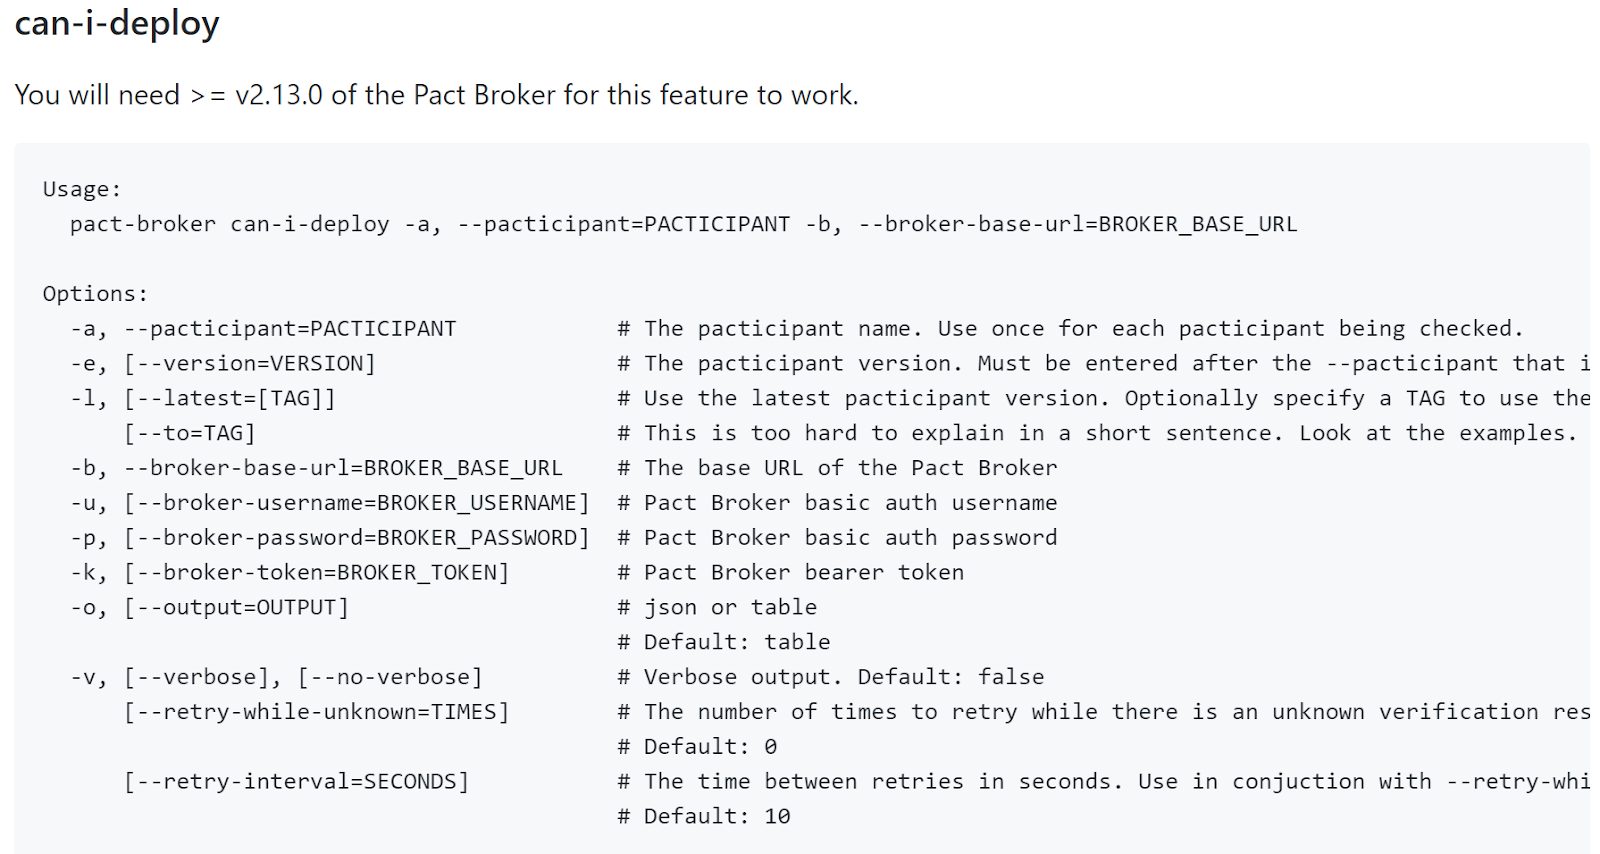The image size is (1600, 854).
Task: Click the [--output=OUTPUT] option
Action: (236, 608)
